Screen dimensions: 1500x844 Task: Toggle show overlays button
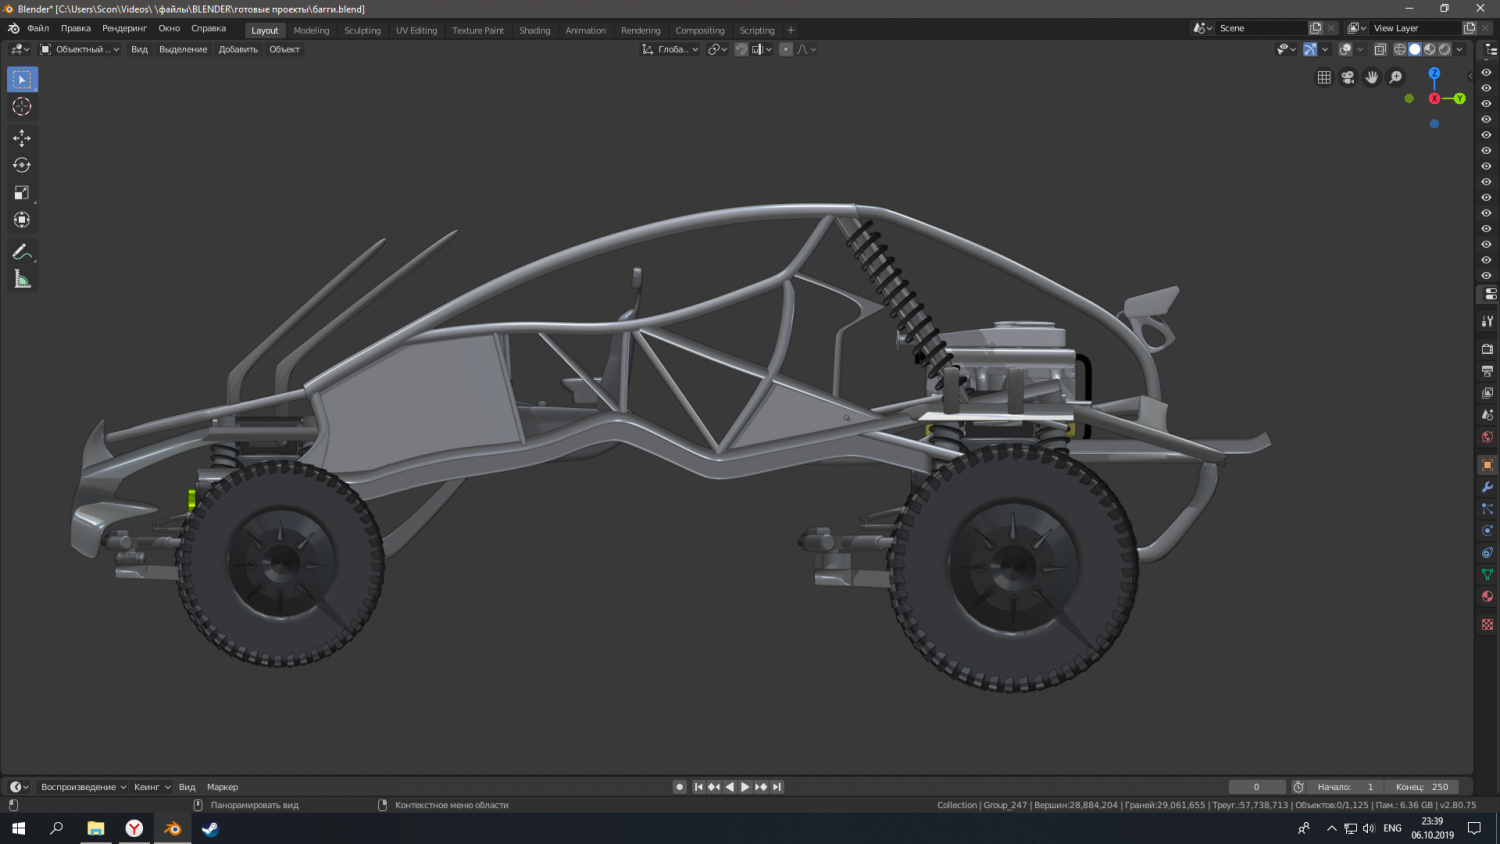[1346, 49]
